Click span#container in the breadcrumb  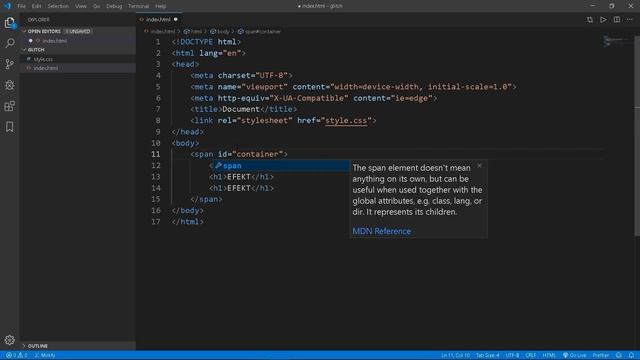point(262,31)
